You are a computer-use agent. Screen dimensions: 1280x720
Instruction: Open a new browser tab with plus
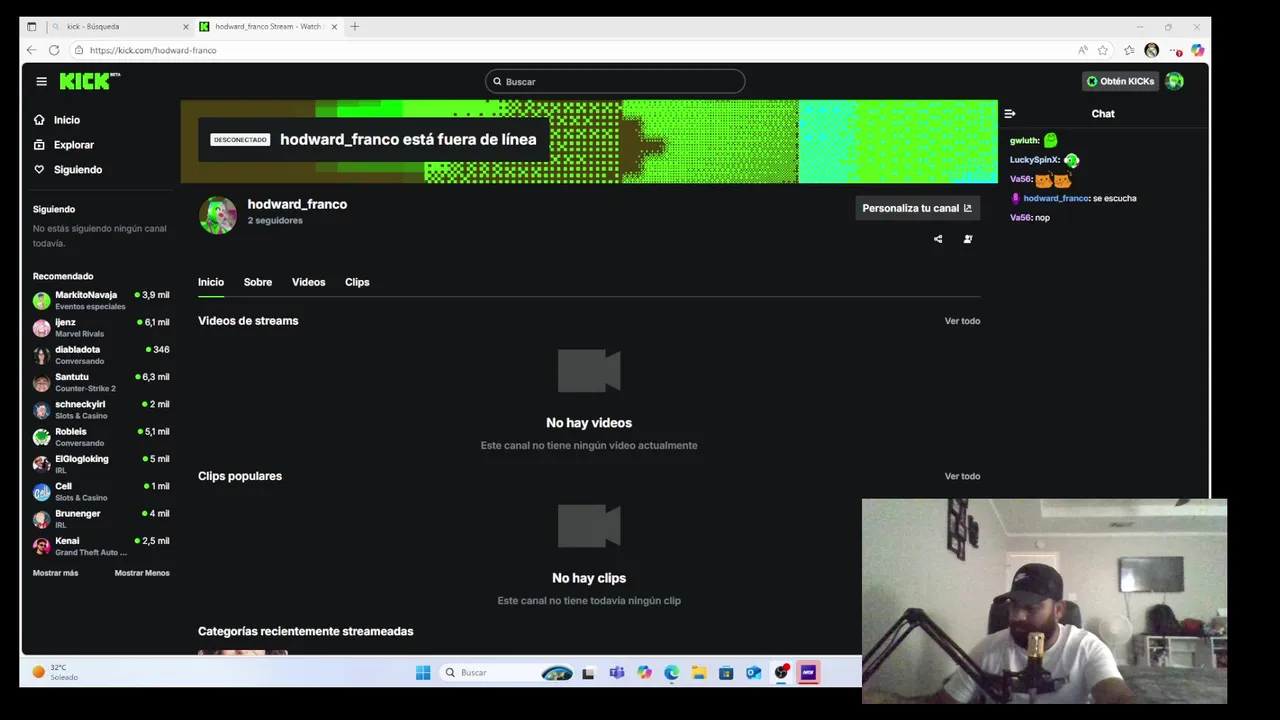(354, 27)
